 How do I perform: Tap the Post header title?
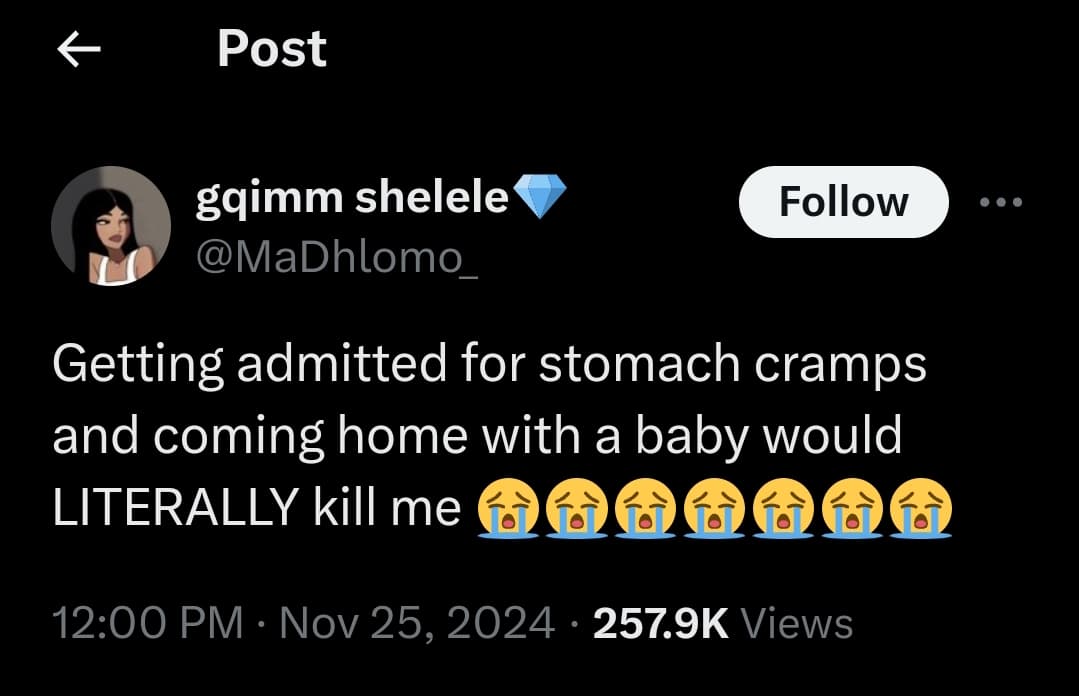tap(271, 49)
